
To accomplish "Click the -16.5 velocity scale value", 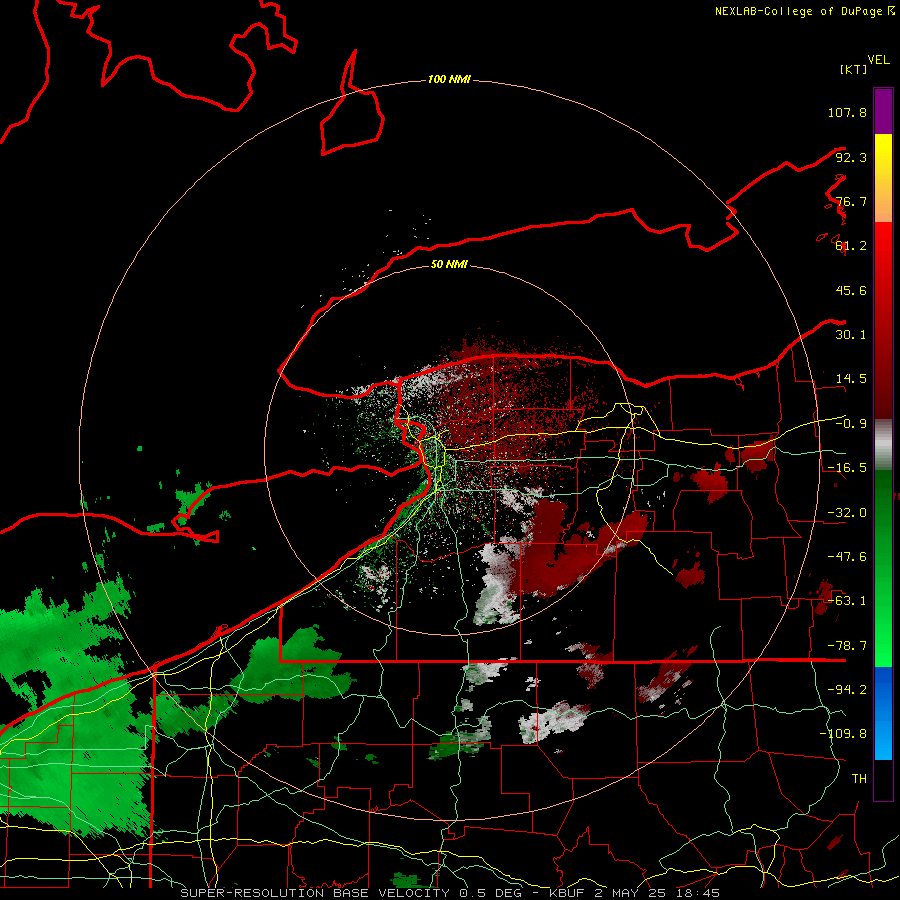I will point(847,468).
